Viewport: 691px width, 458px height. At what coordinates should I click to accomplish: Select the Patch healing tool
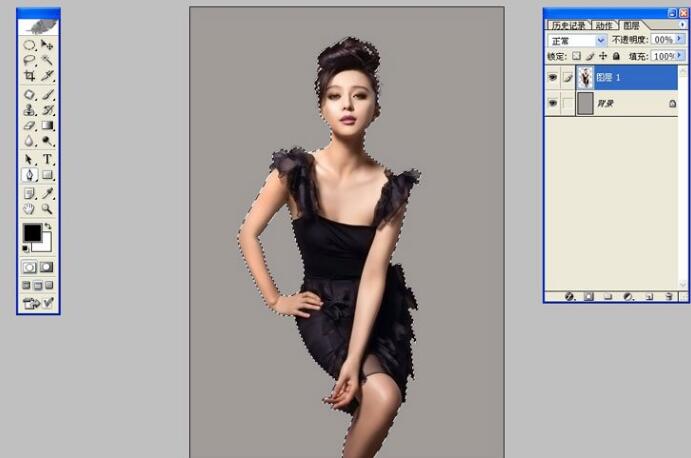point(30,94)
